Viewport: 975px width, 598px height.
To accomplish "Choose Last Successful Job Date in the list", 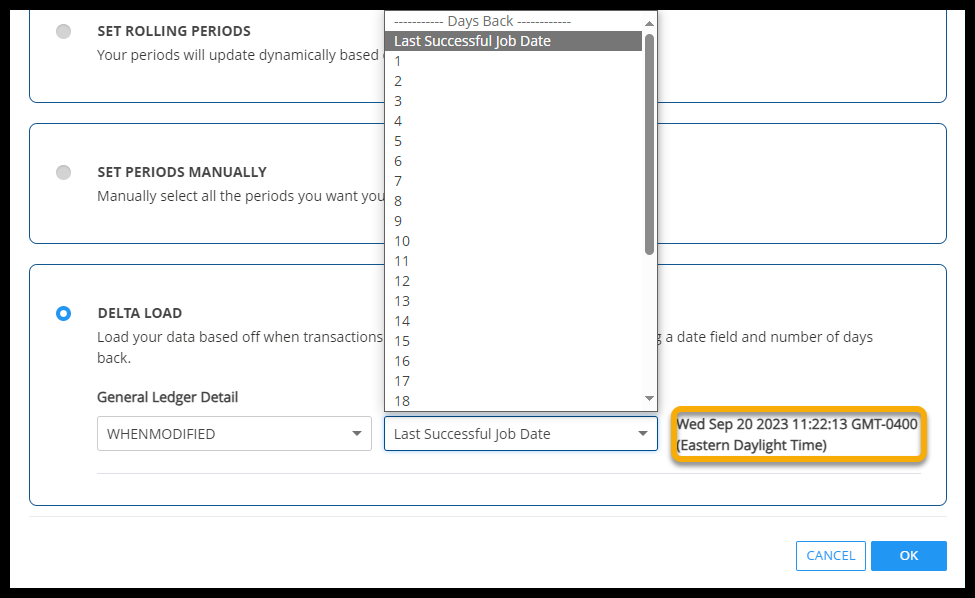I will pos(513,41).
